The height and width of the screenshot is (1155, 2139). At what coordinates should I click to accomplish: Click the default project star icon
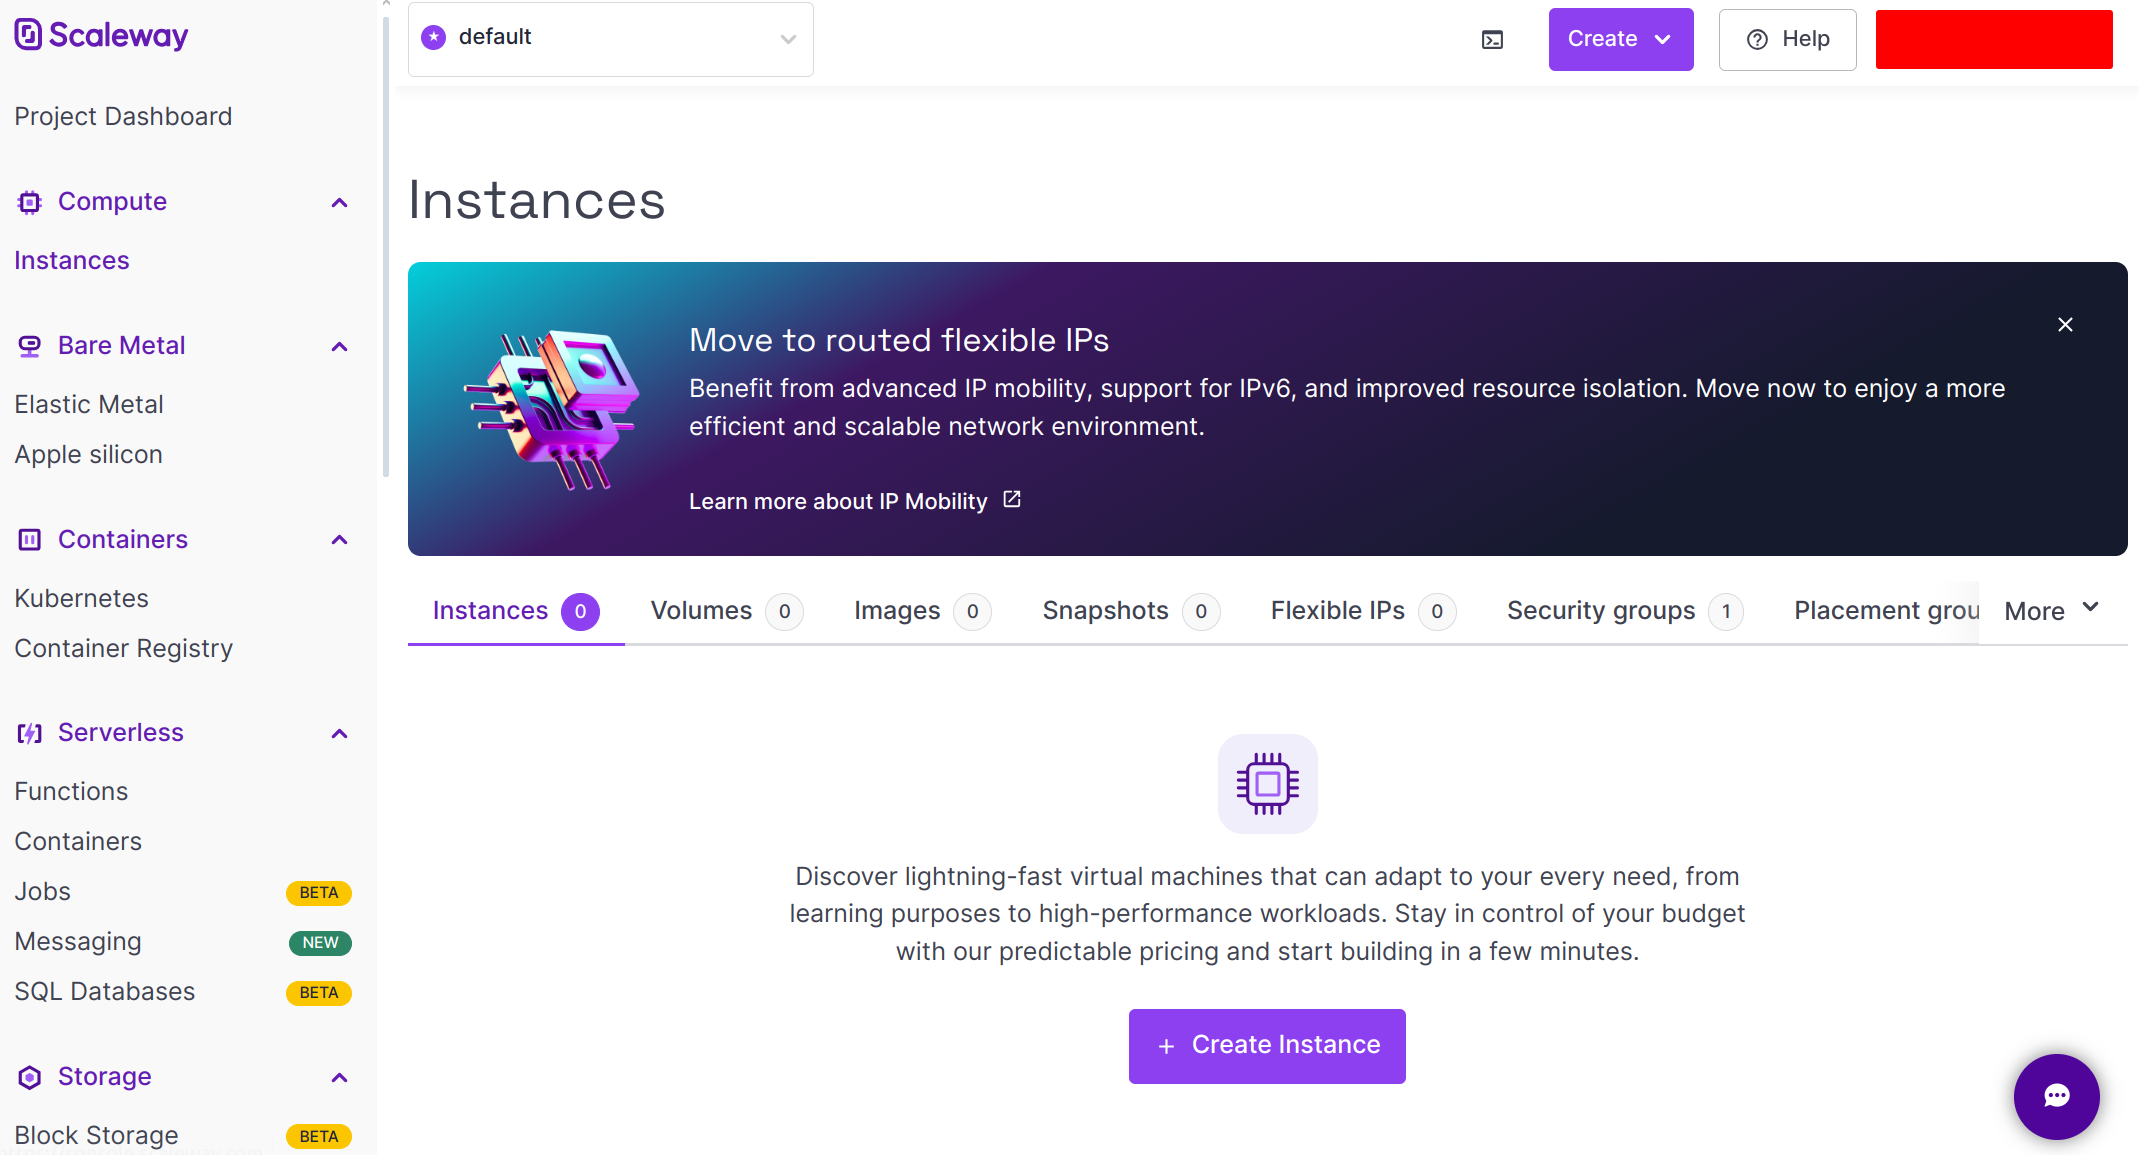coord(434,38)
